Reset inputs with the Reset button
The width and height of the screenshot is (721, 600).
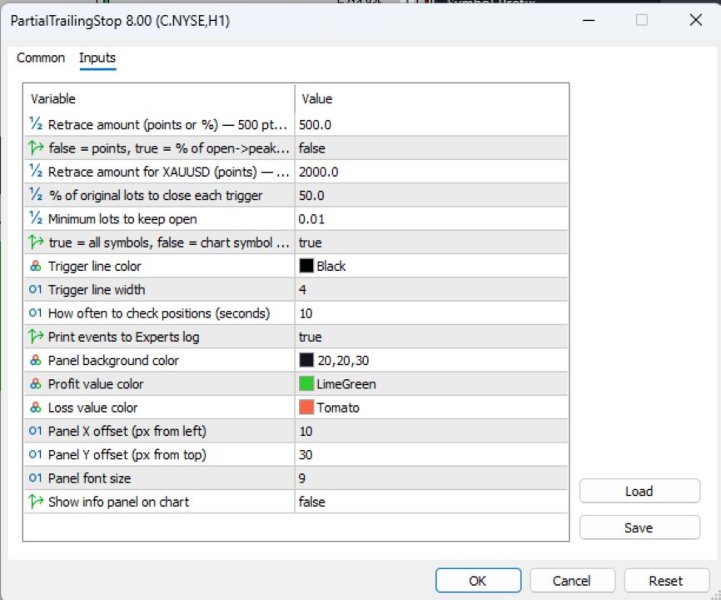pyautogui.click(x=666, y=581)
